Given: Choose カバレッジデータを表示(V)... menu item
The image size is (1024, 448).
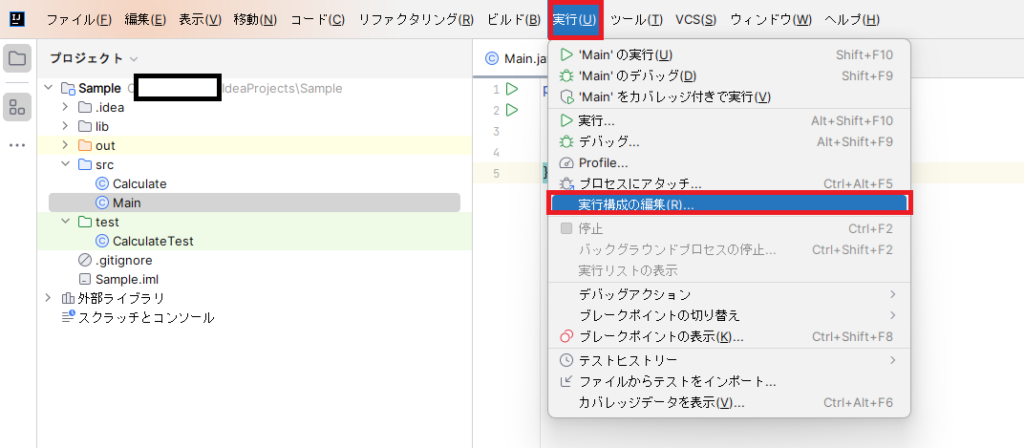Looking at the screenshot, I should click(729, 402).
